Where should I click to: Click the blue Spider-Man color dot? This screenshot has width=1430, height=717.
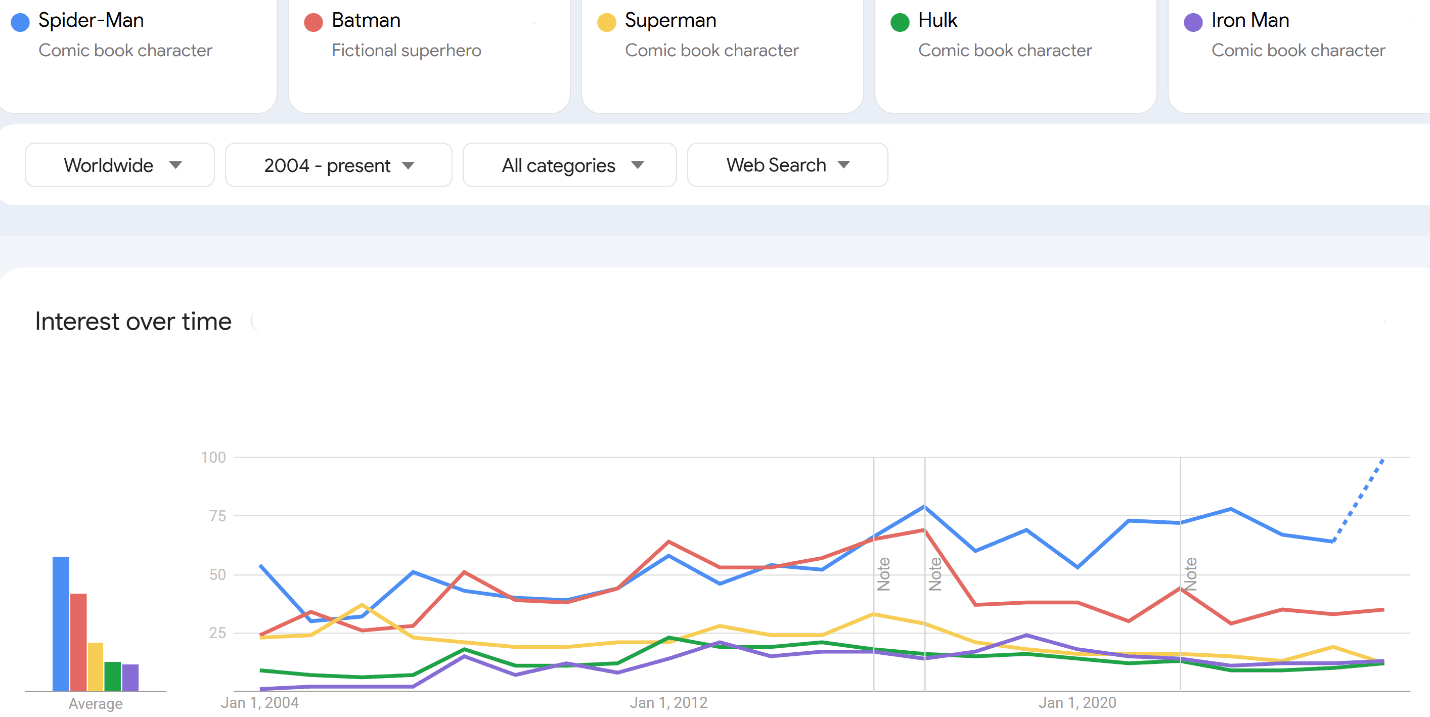pyautogui.click(x=19, y=22)
